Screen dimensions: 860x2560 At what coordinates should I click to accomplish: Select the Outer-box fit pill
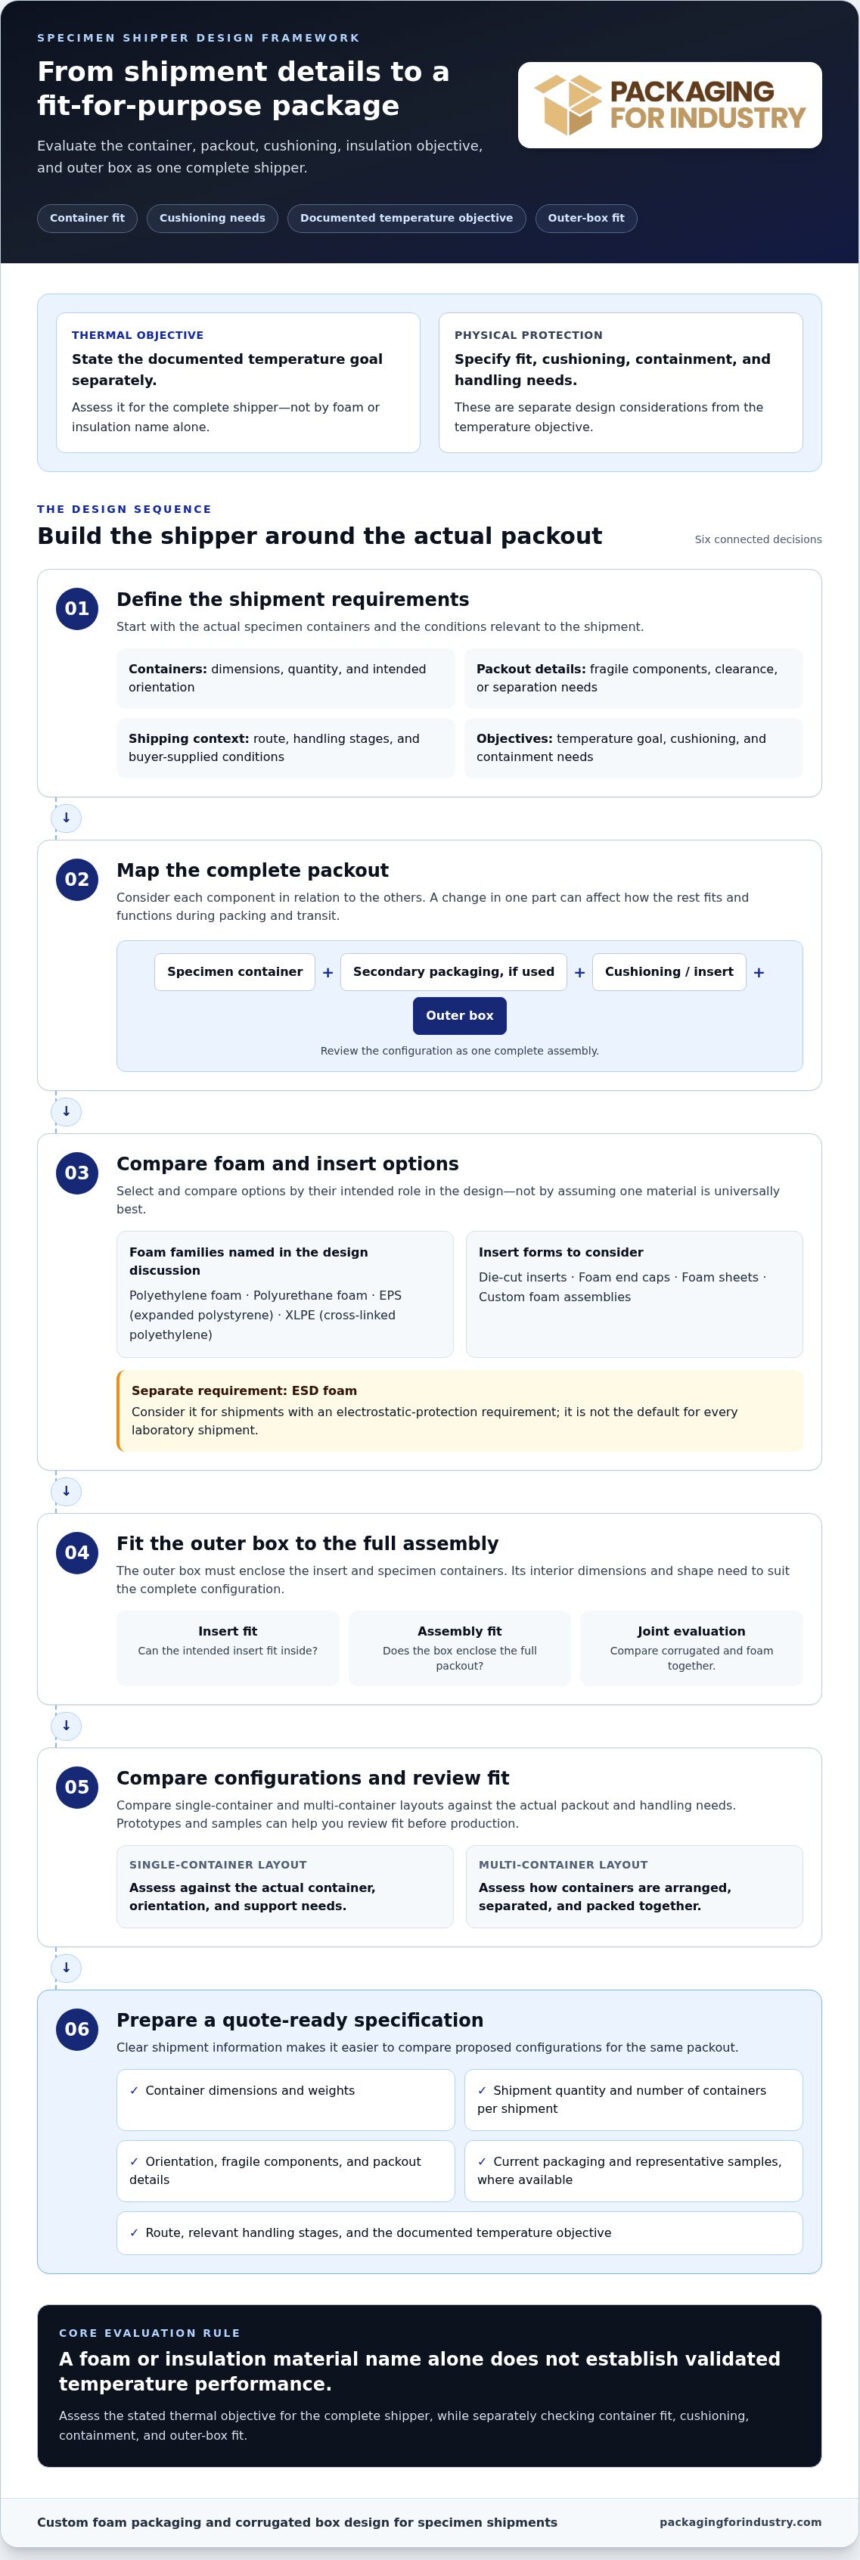click(x=586, y=218)
